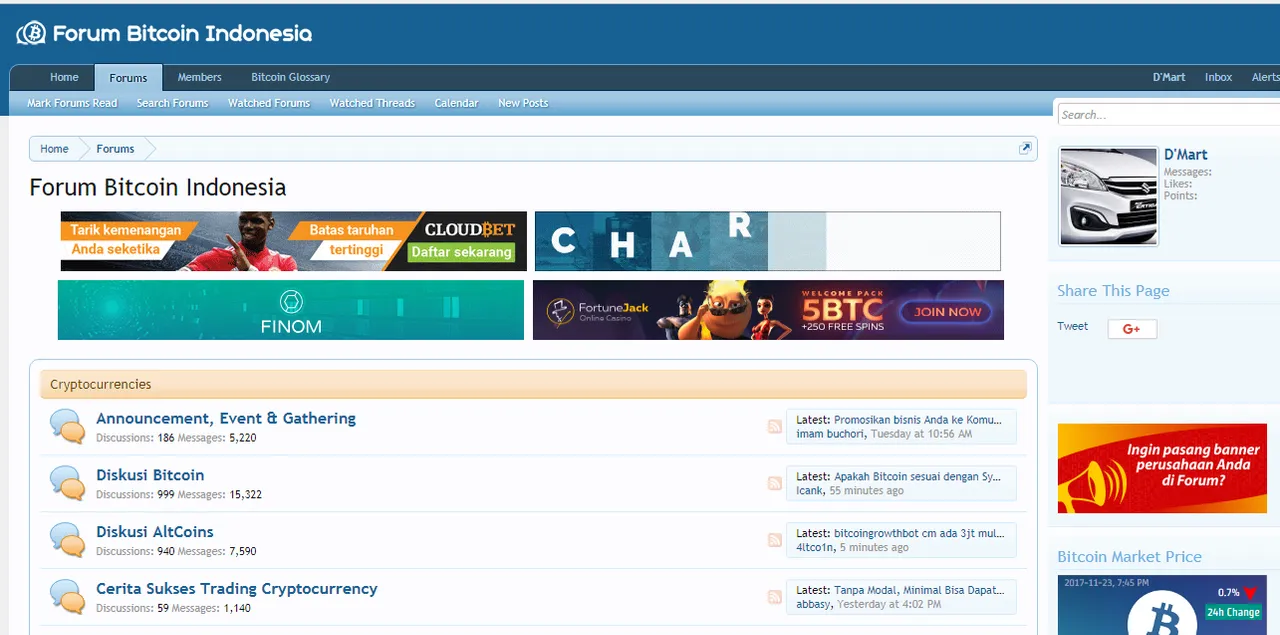Click user icank link
1280x635 pixels.
(810, 491)
